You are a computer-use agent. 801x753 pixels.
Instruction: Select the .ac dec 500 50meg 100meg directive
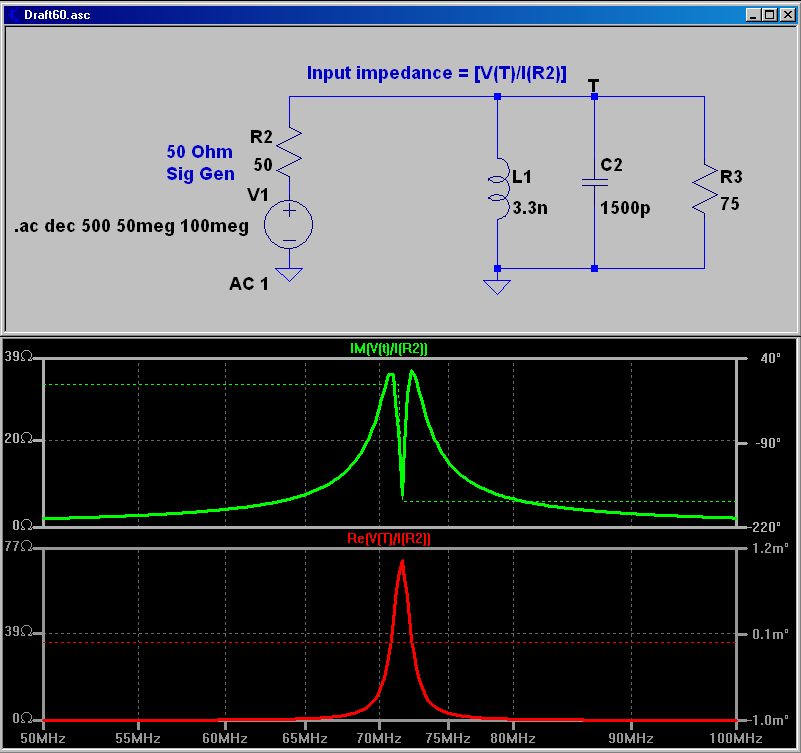tap(131, 226)
